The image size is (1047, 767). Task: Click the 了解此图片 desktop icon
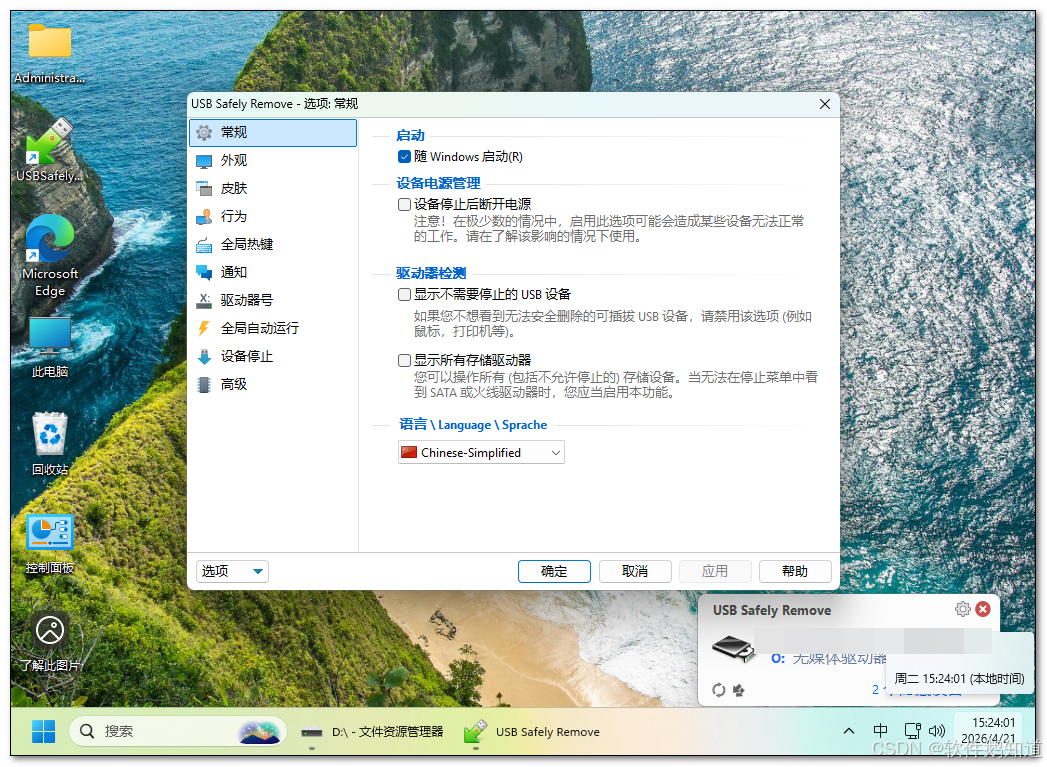[49, 641]
